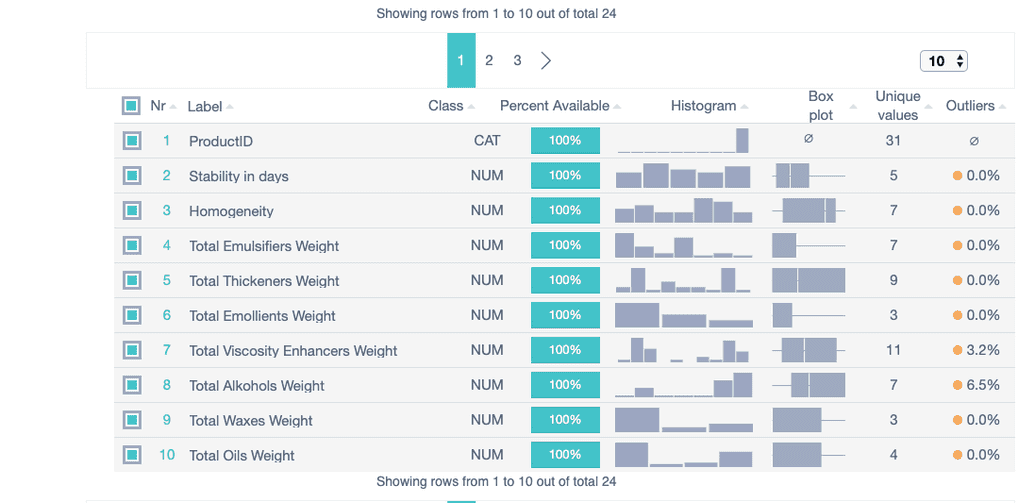Sort by Class column arrow
Image resolution: width=1035 pixels, height=503 pixels.
click(x=471, y=107)
